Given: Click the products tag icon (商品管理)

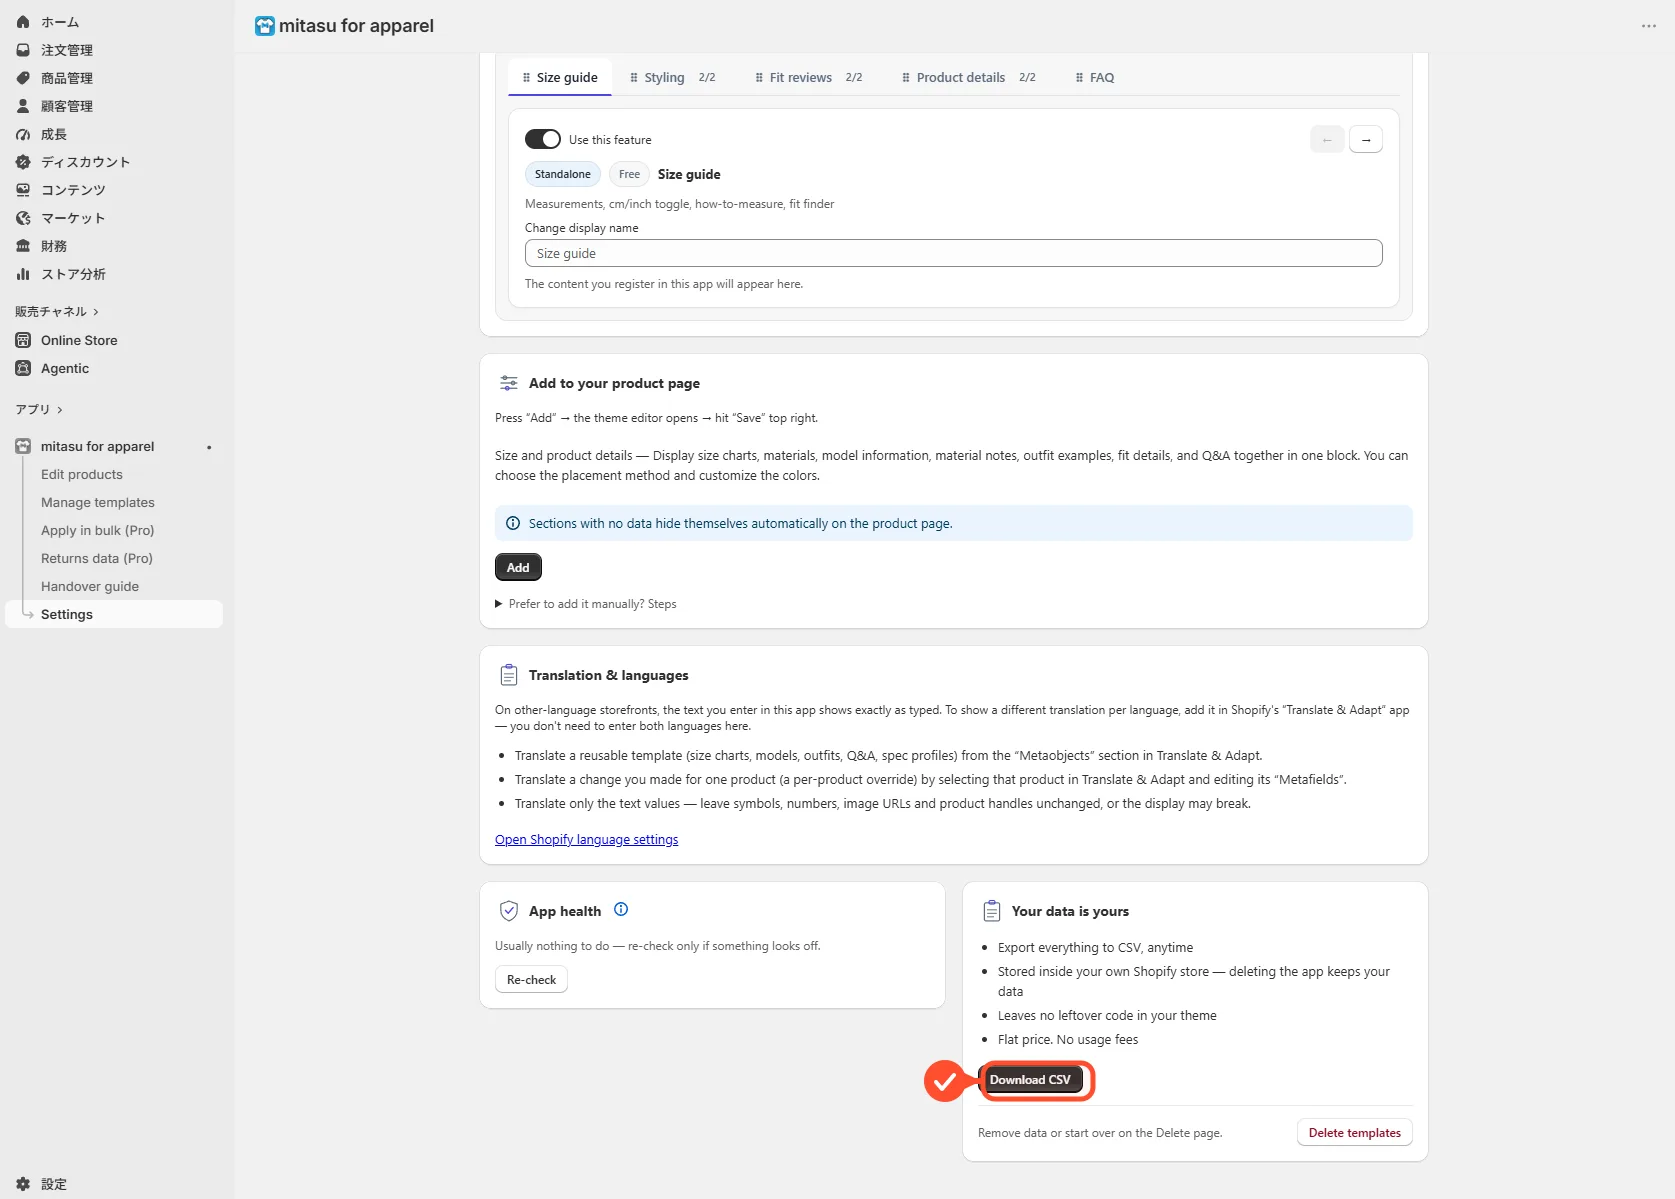Looking at the screenshot, I should (x=23, y=78).
